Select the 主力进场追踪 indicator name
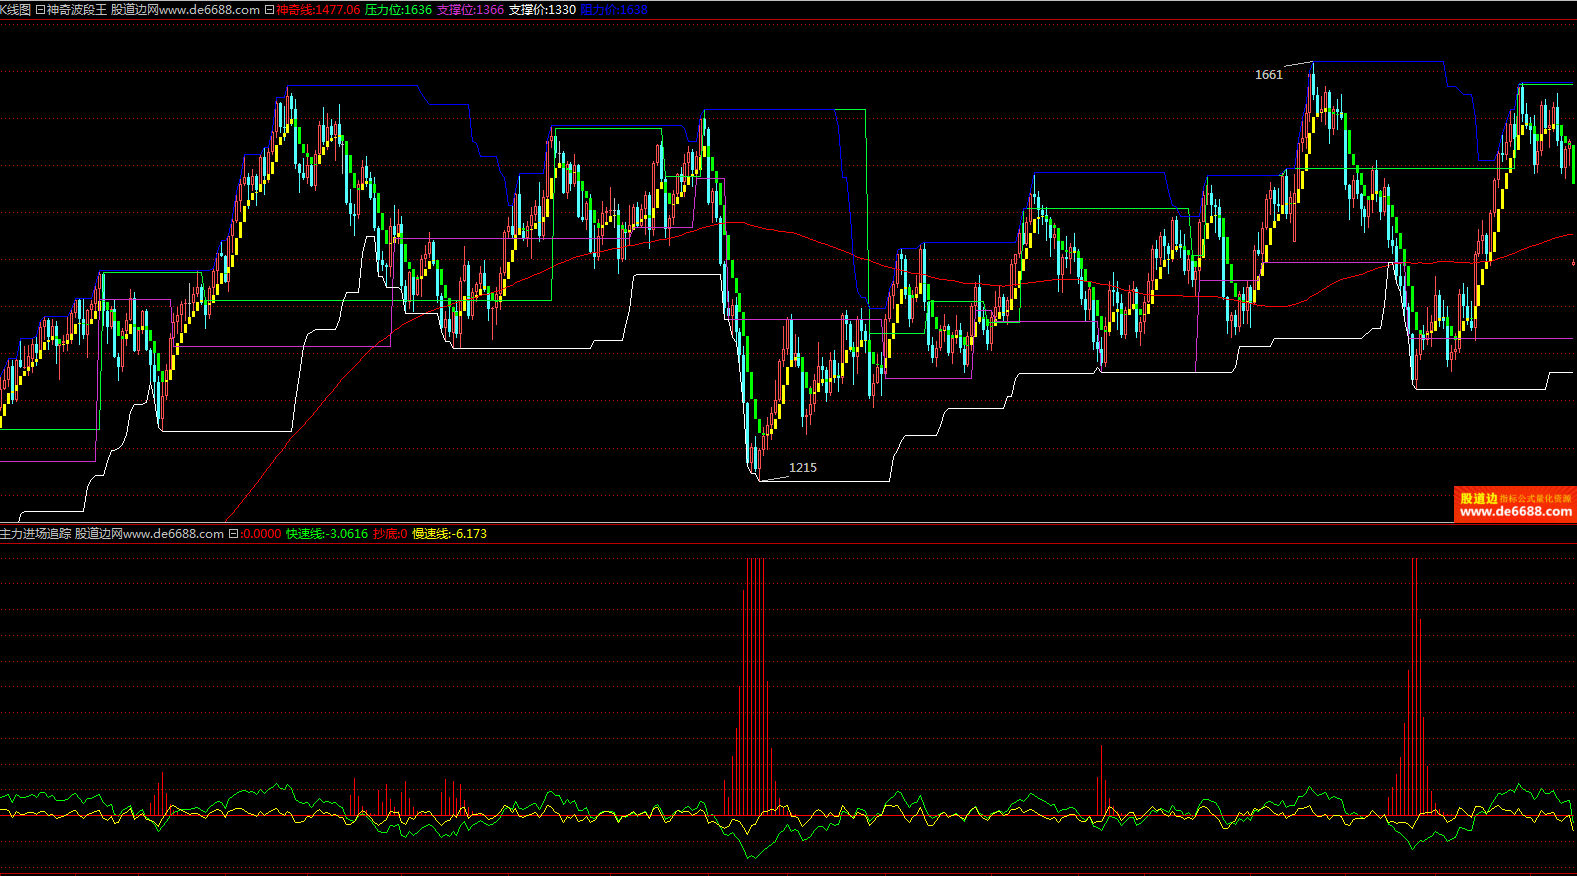1577x876 pixels. (x=36, y=534)
